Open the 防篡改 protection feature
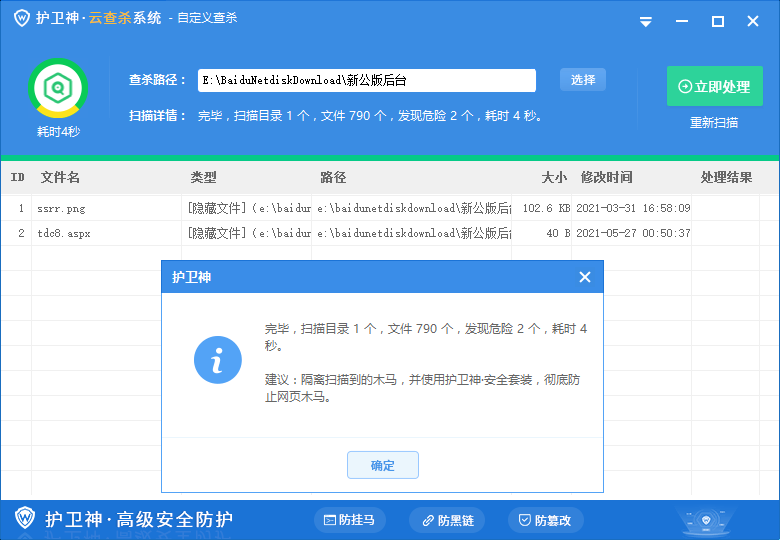 click(545, 520)
